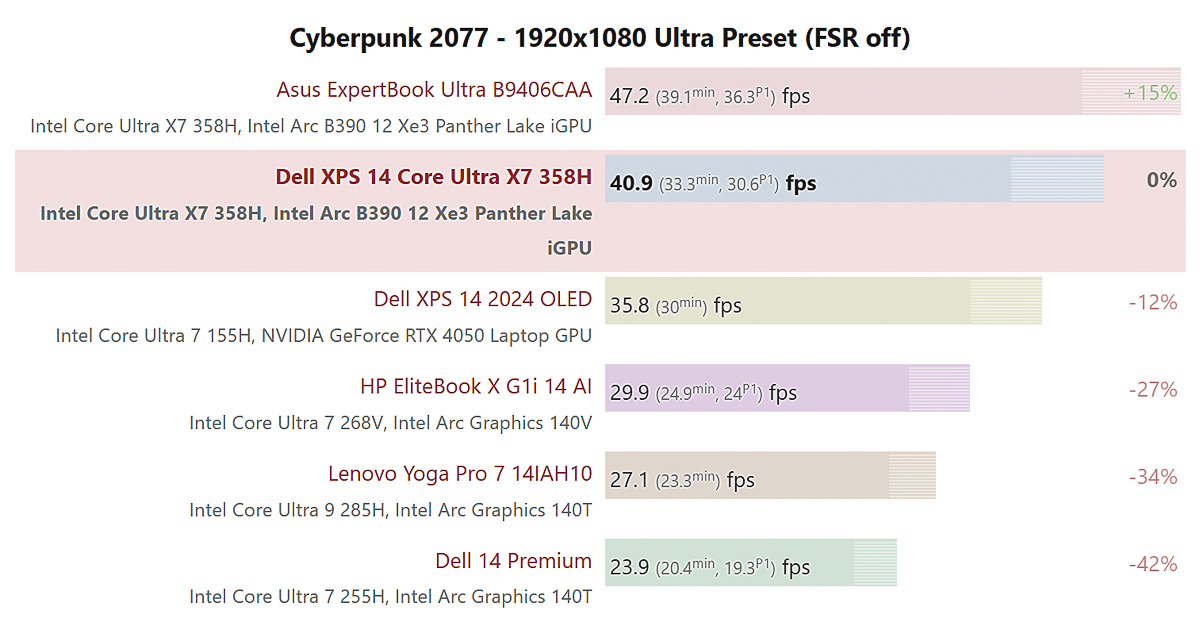Click the -34% difference label

tap(1152, 476)
